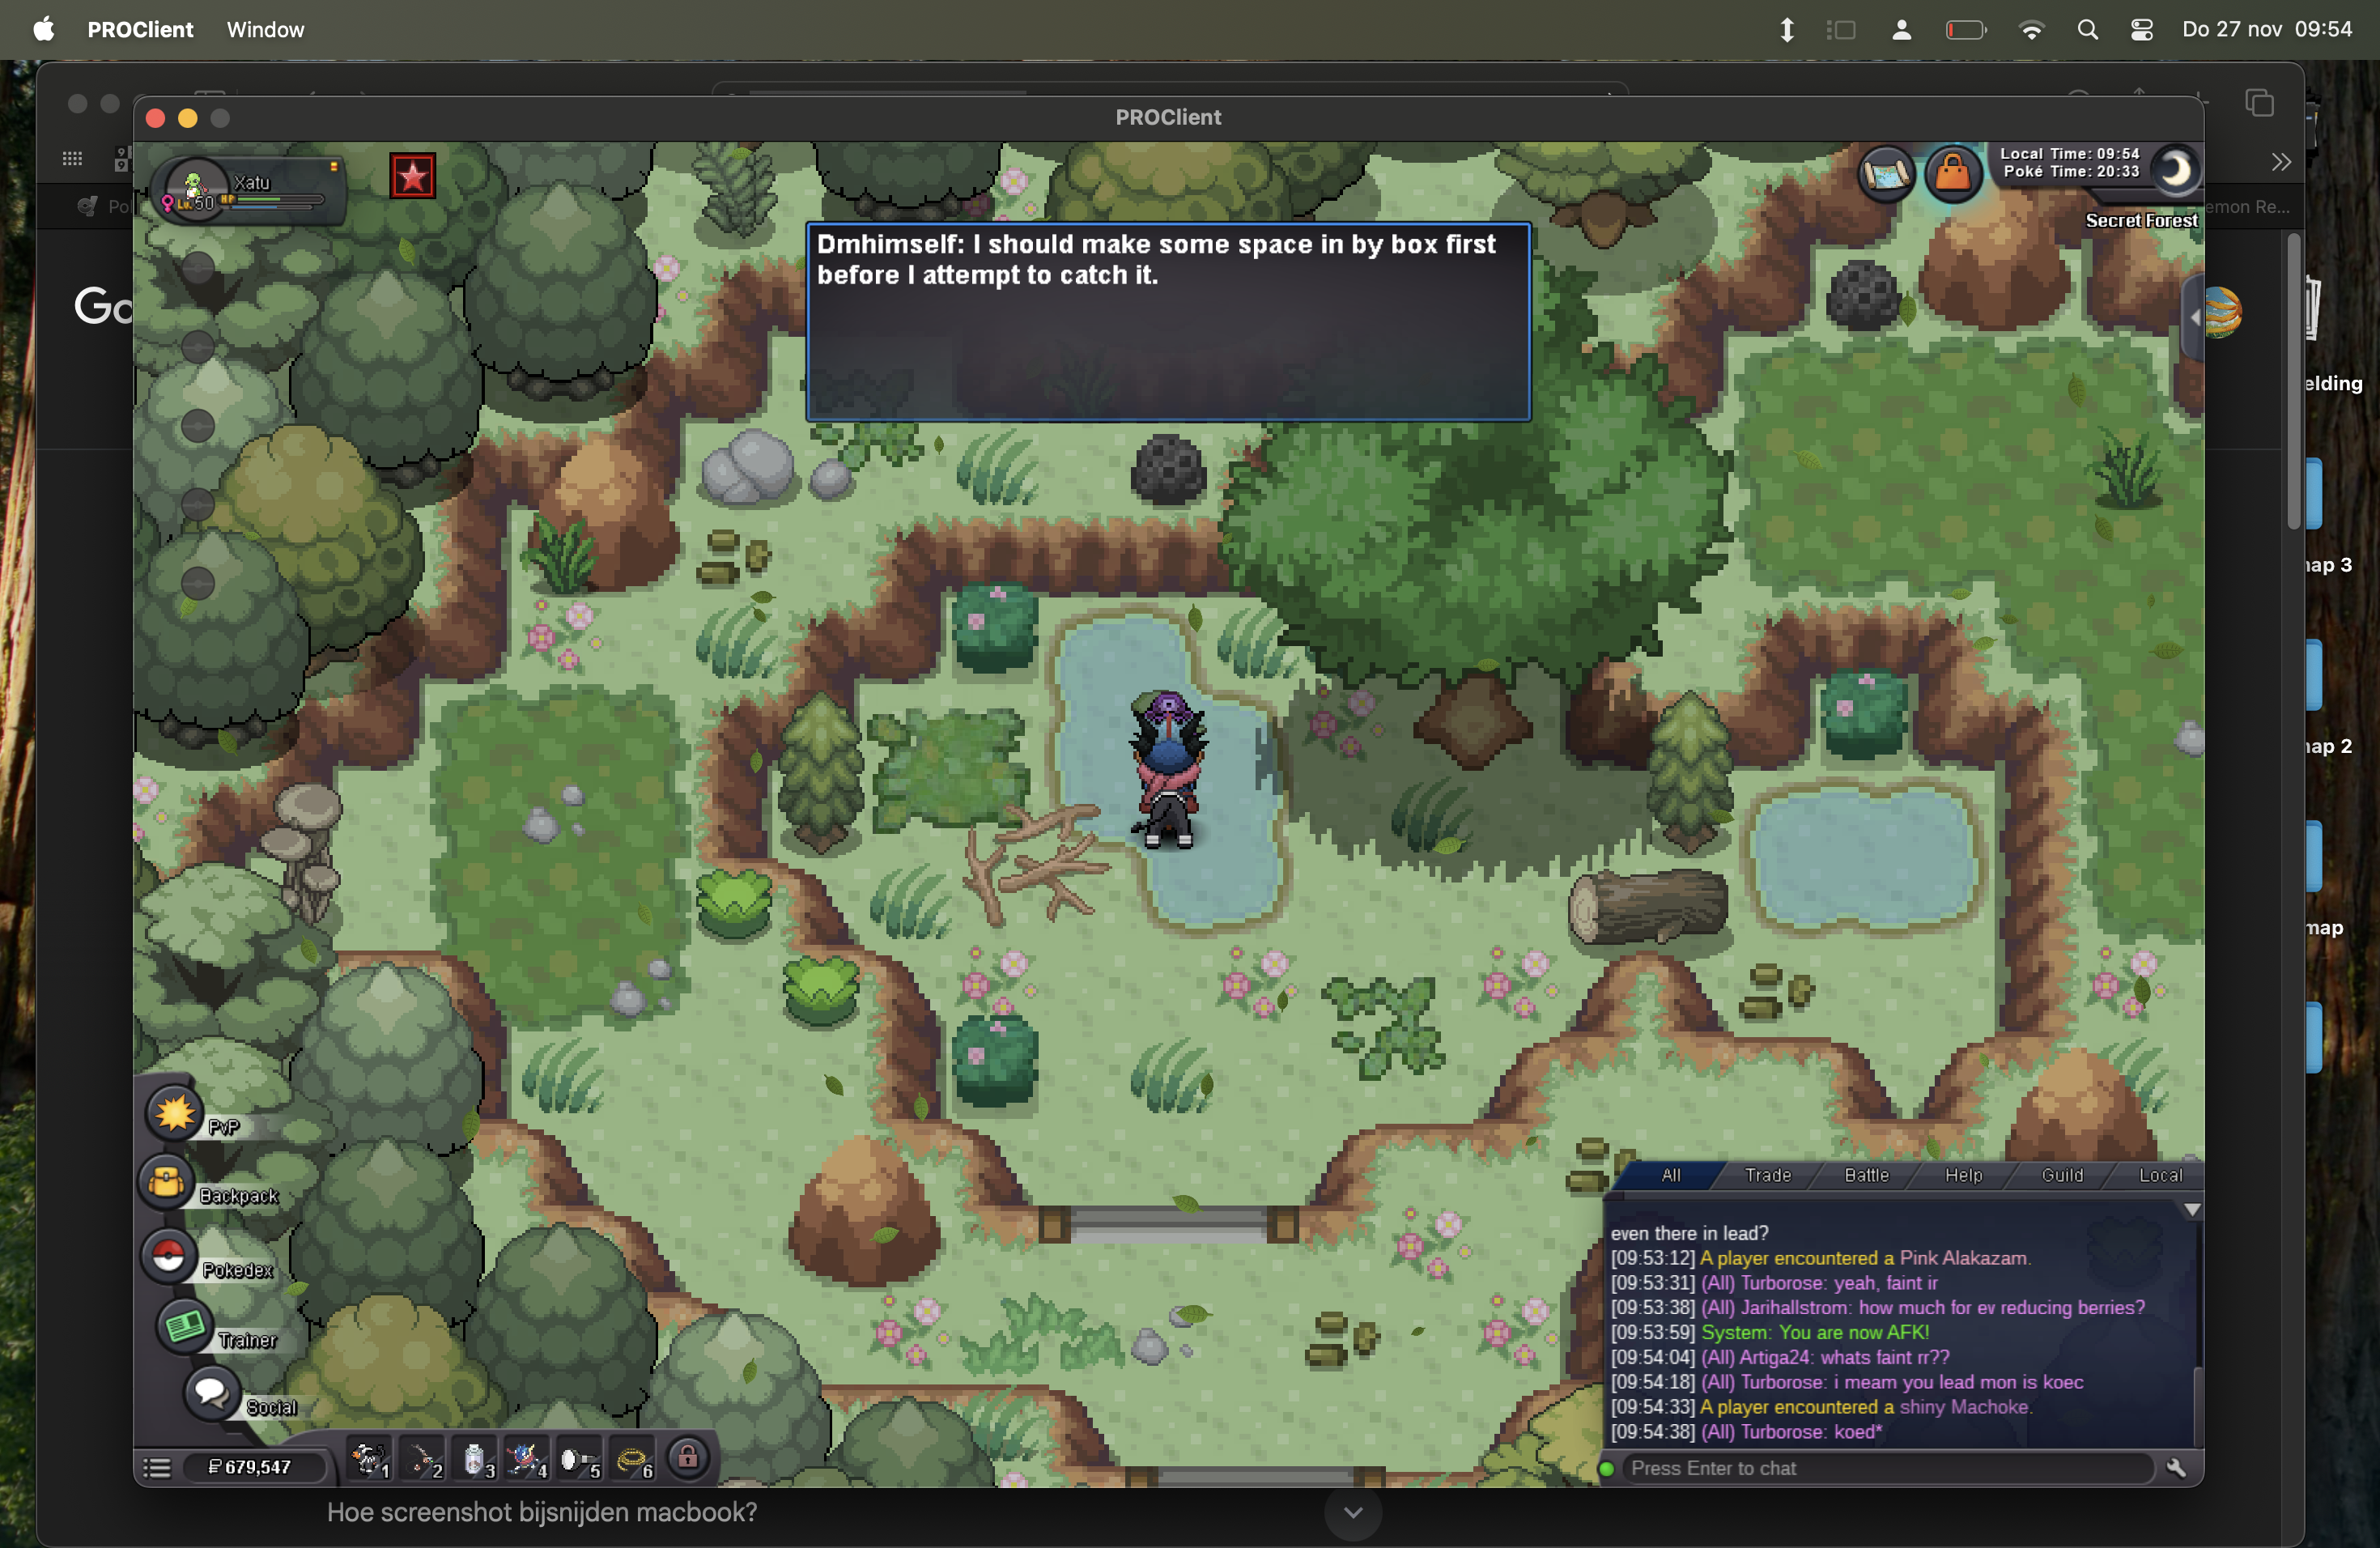Open chat settings wrench button
The height and width of the screenshot is (1548, 2380).
(2176, 1468)
